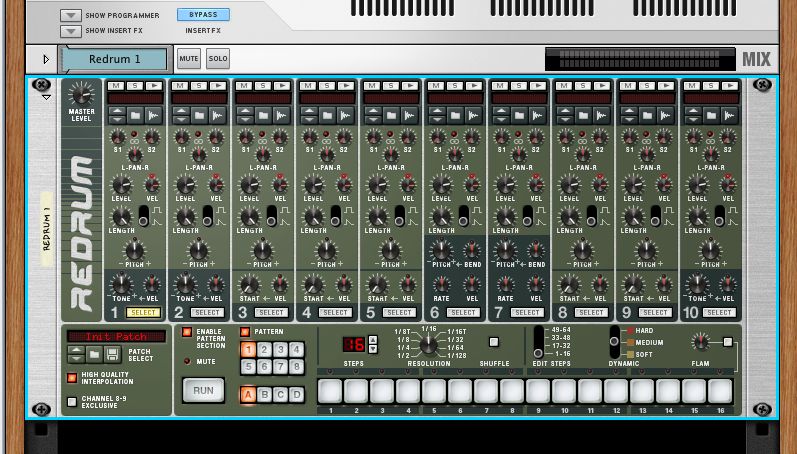This screenshot has height=454, width=797.
Task: Expand Show Insert FX section
Action: point(71,31)
